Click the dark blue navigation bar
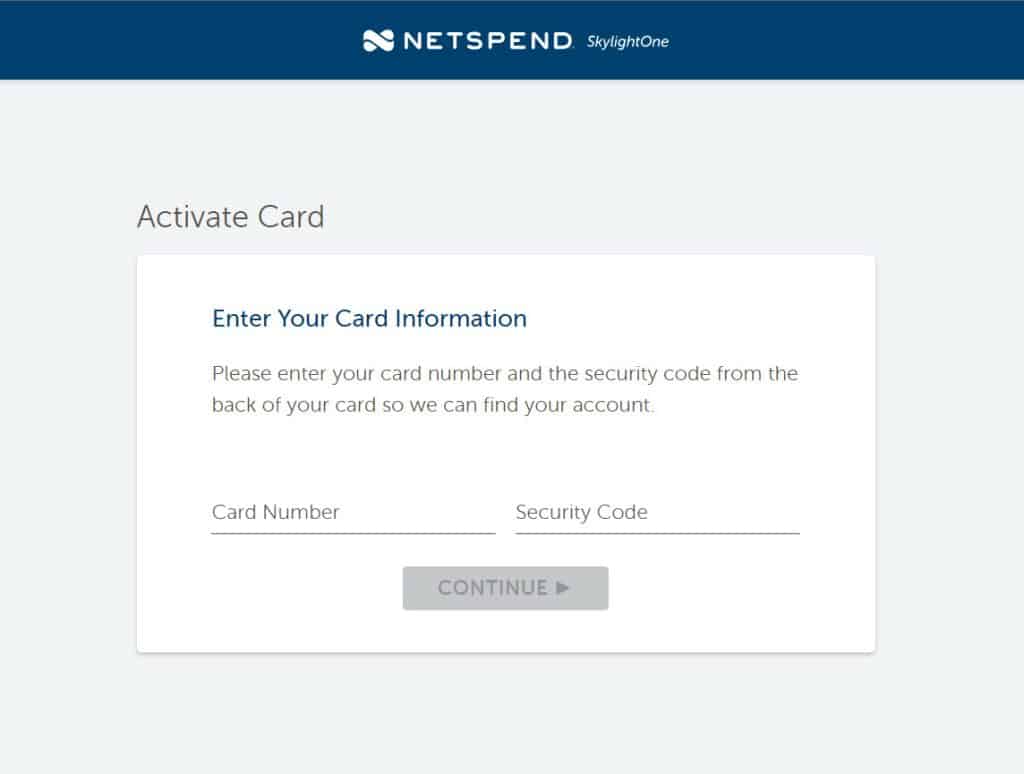Image resolution: width=1024 pixels, height=774 pixels. tap(150, 40)
